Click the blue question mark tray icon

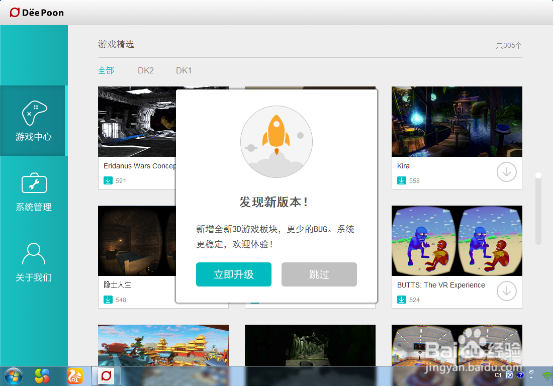click(x=520, y=375)
